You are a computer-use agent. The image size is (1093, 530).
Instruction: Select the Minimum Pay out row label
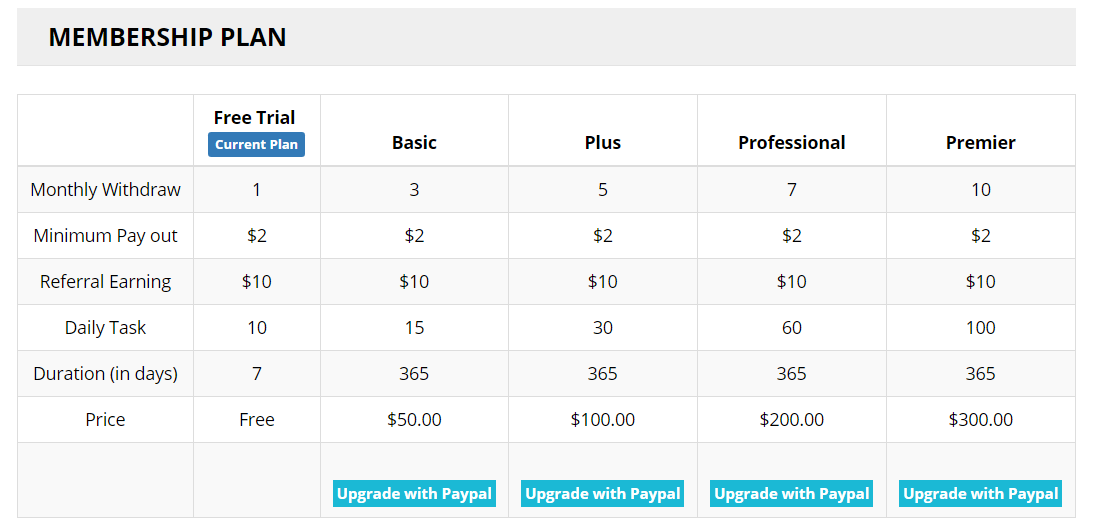click(x=106, y=235)
